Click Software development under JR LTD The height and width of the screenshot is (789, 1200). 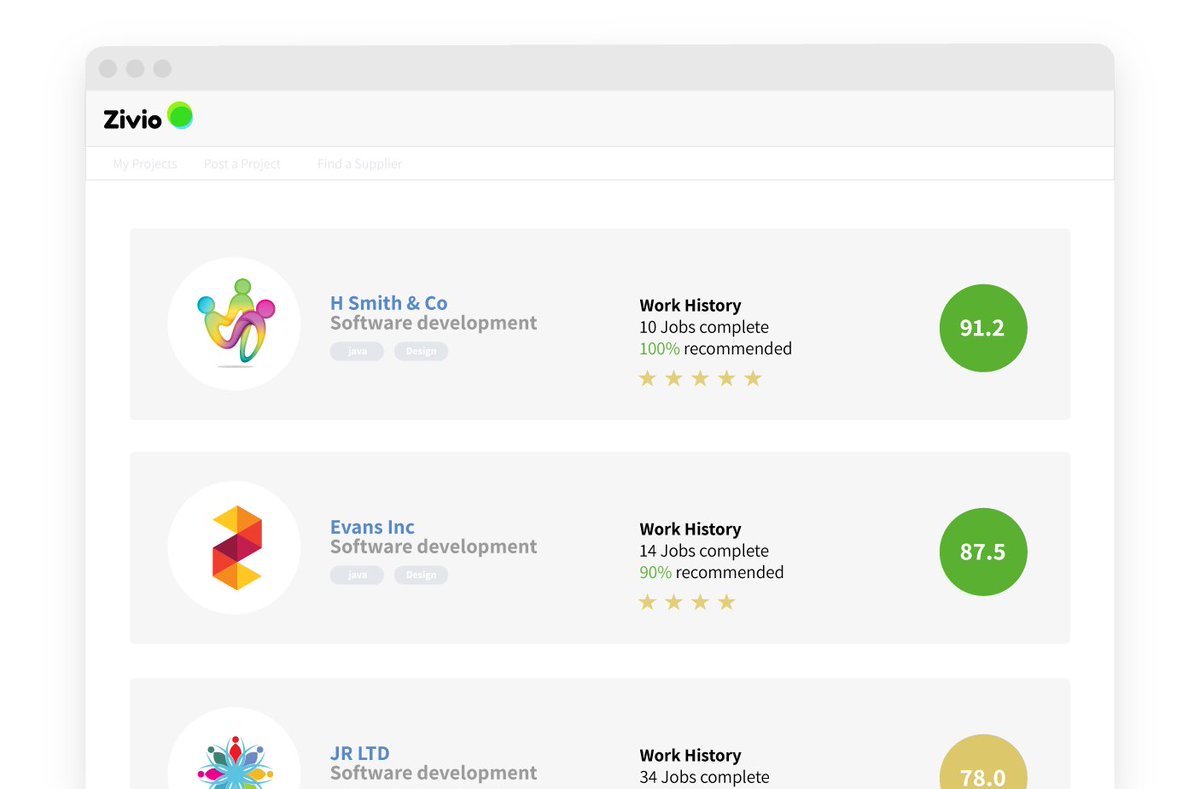(434, 773)
